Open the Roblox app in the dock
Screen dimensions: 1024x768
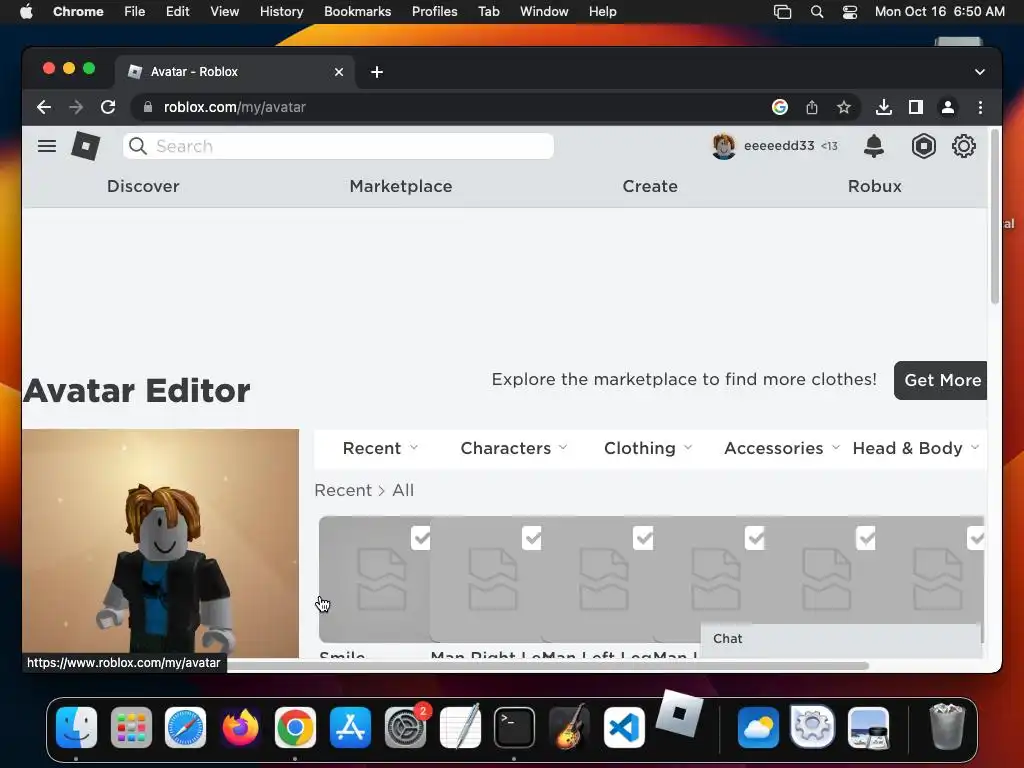click(x=679, y=714)
